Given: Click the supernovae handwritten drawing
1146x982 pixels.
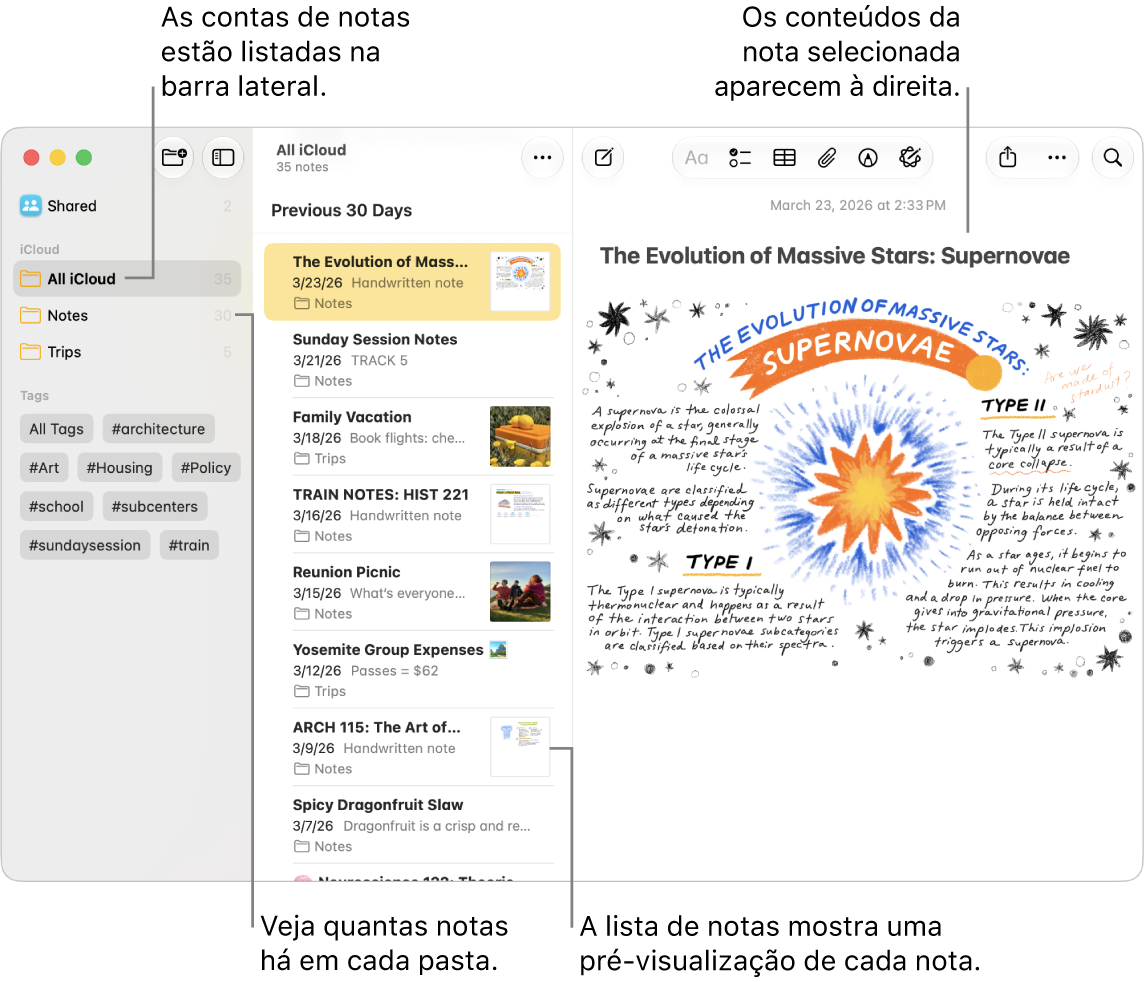Looking at the screenshot, I should point(859,486).
